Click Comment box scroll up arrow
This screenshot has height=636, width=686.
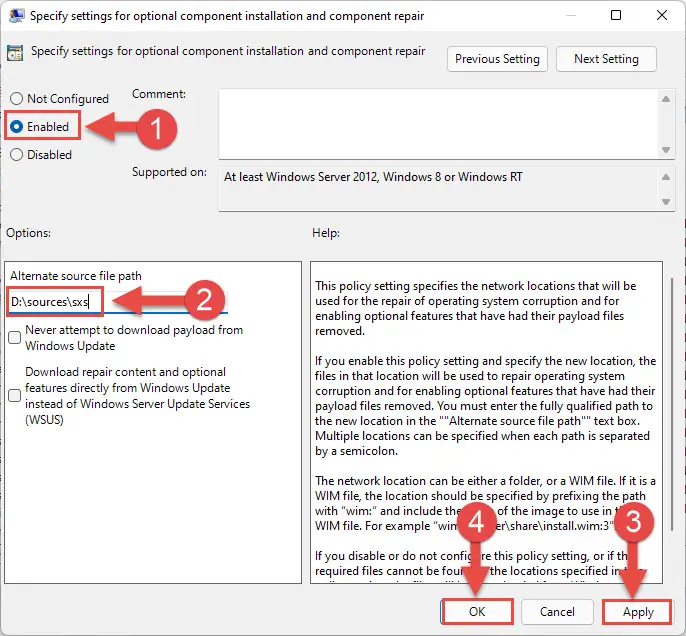(x=666, y=99)
